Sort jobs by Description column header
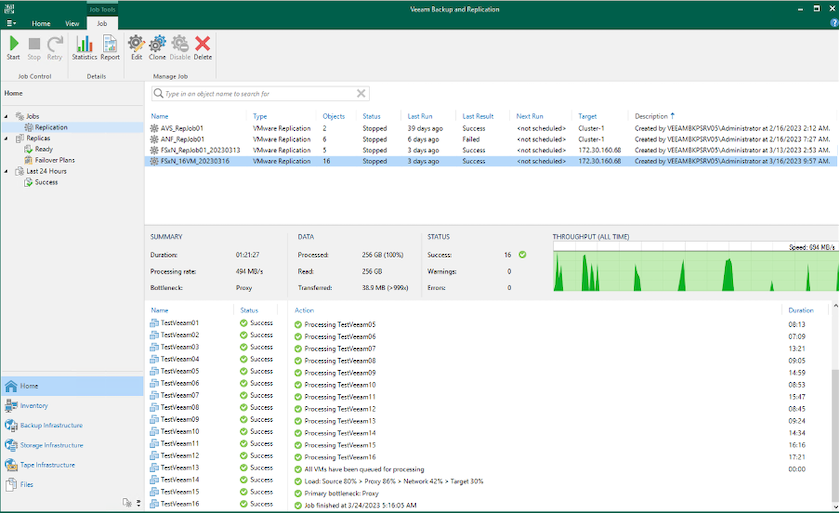The height and width of the screenshot is (513, 840). pos(651,116)
